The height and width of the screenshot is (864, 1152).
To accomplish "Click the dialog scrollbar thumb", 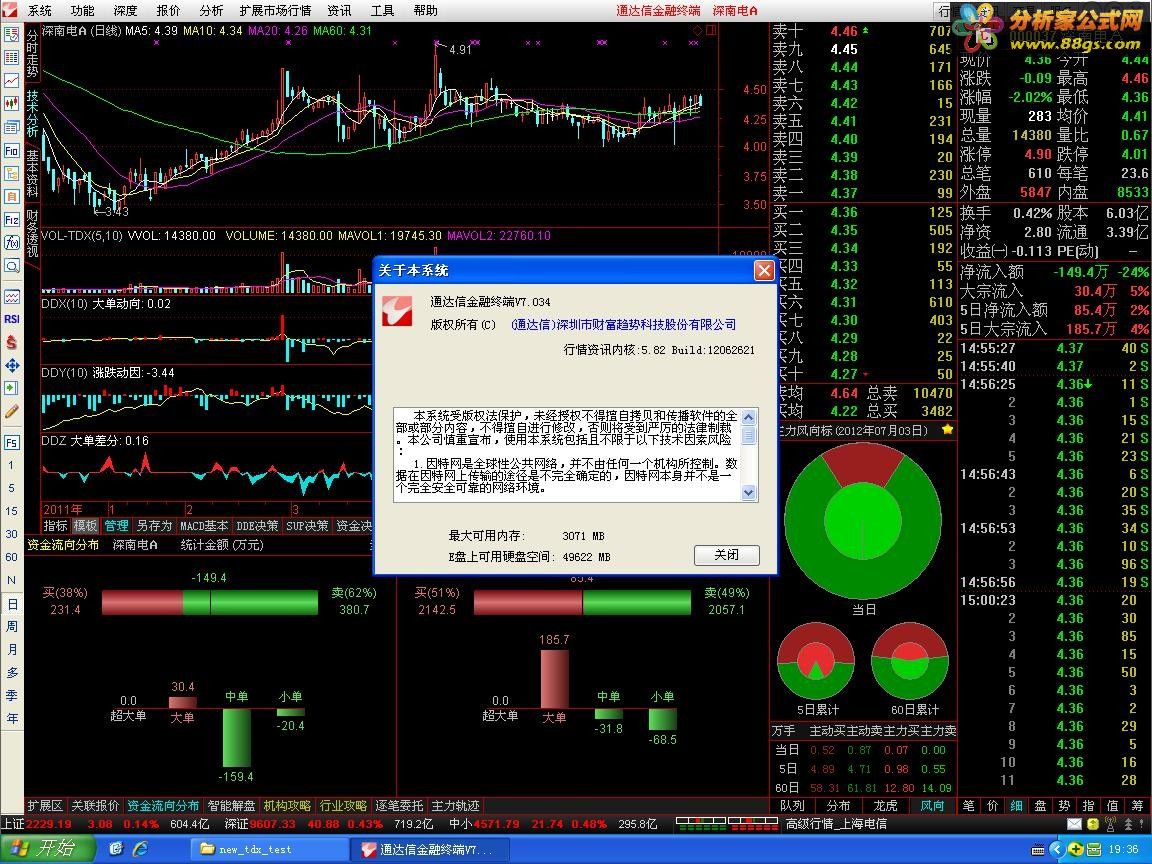I will [749, 435].
